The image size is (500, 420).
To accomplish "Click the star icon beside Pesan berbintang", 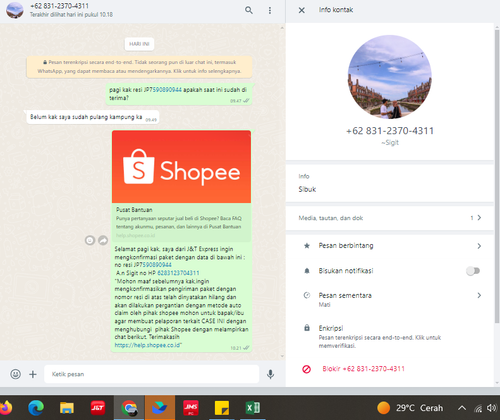I will tap(307, 246).
